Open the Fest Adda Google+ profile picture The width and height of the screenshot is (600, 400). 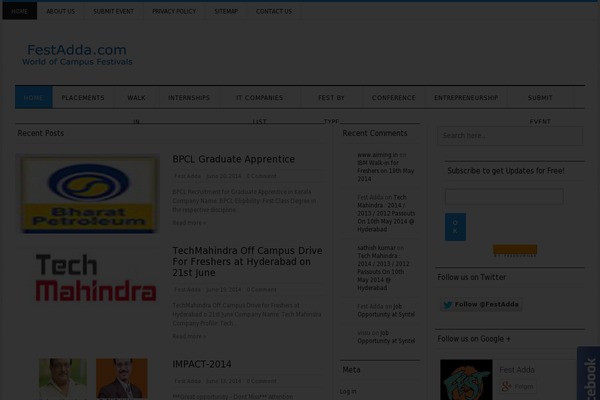(x=466, y=380)
